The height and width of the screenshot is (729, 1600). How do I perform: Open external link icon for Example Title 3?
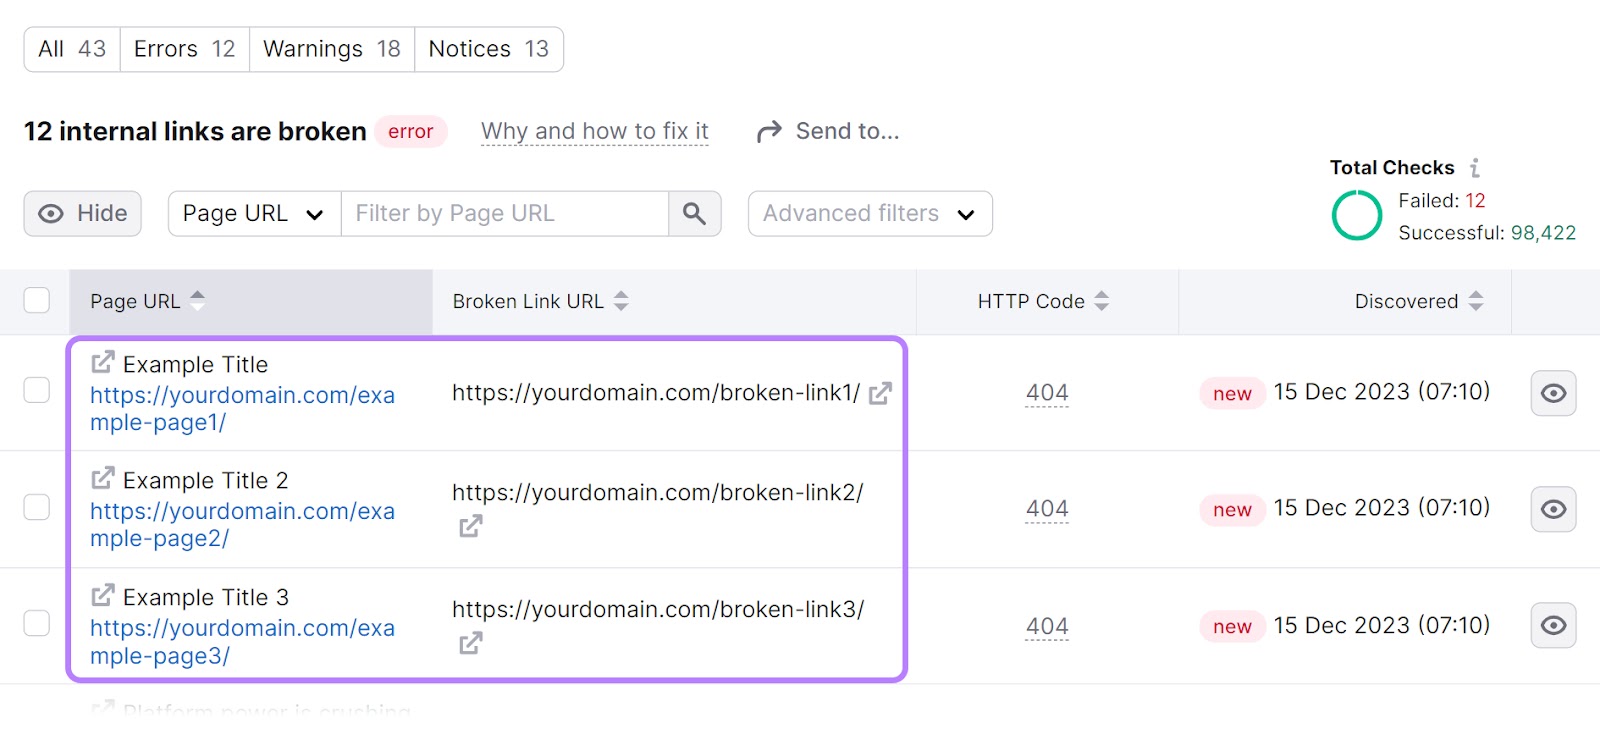click(101, 596)
